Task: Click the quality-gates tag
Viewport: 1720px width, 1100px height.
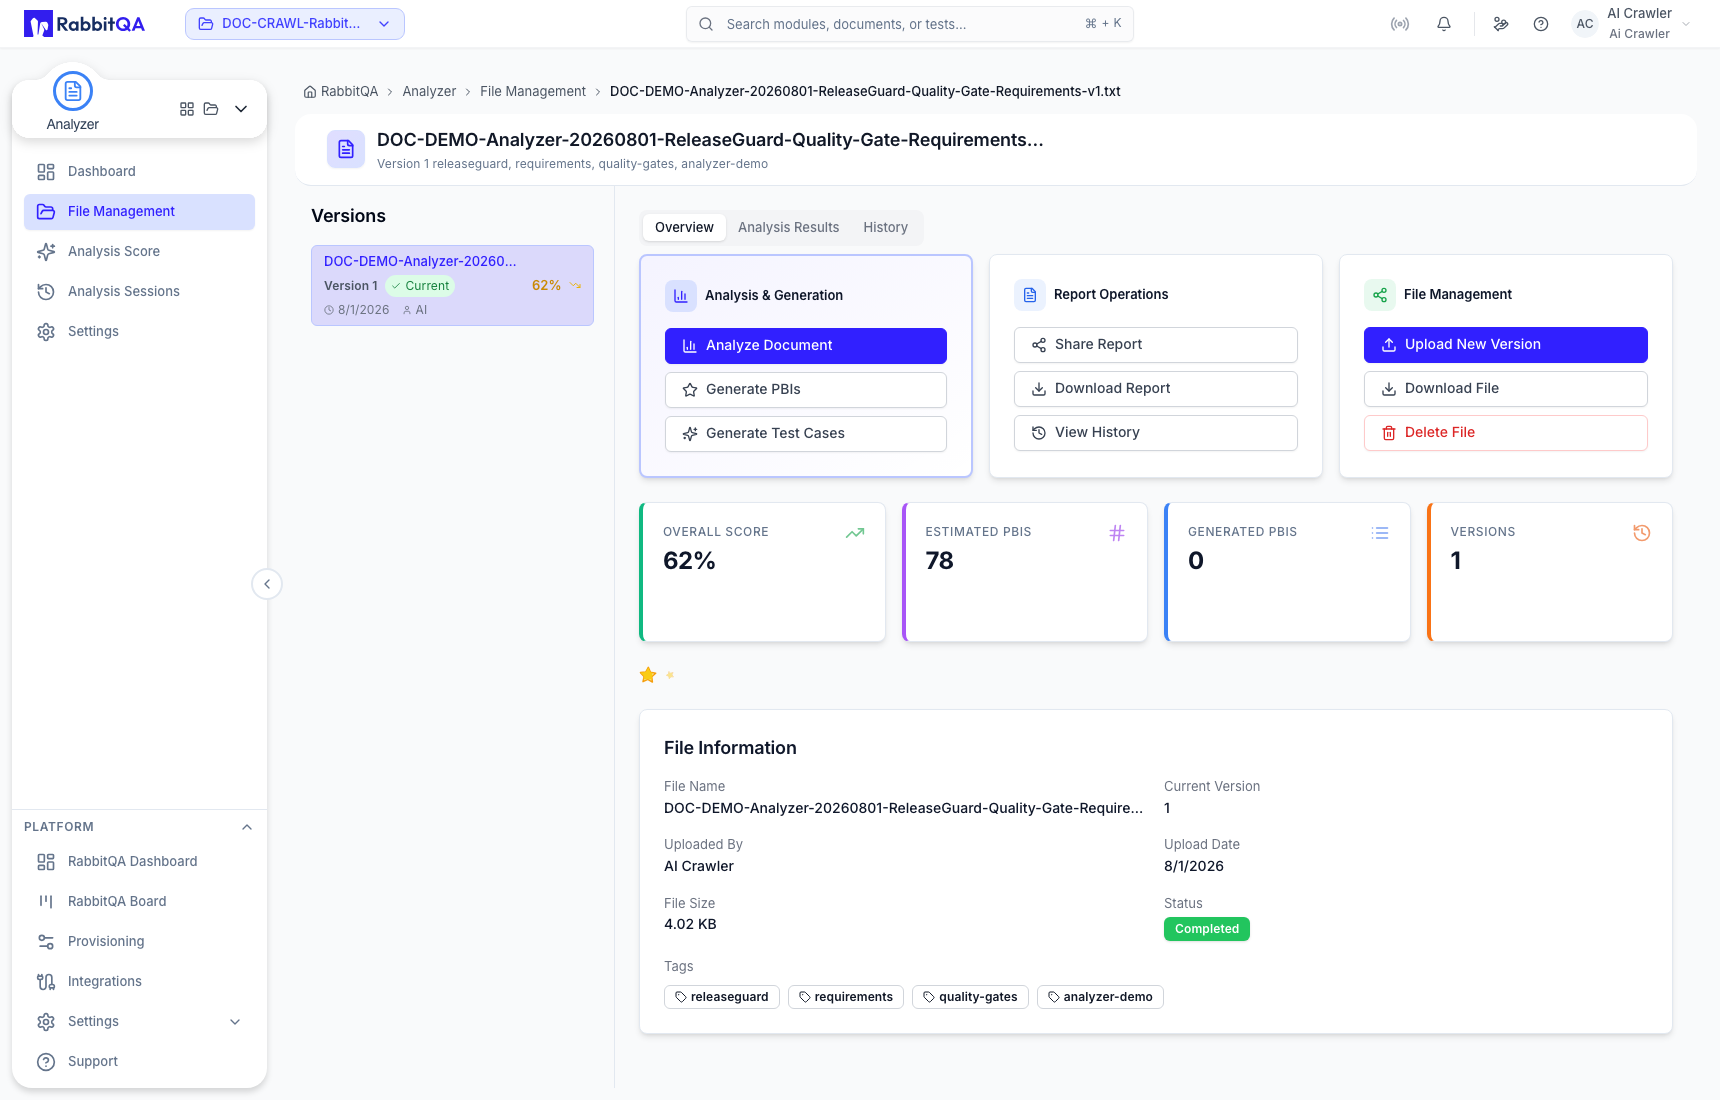Action: point(970,997)
